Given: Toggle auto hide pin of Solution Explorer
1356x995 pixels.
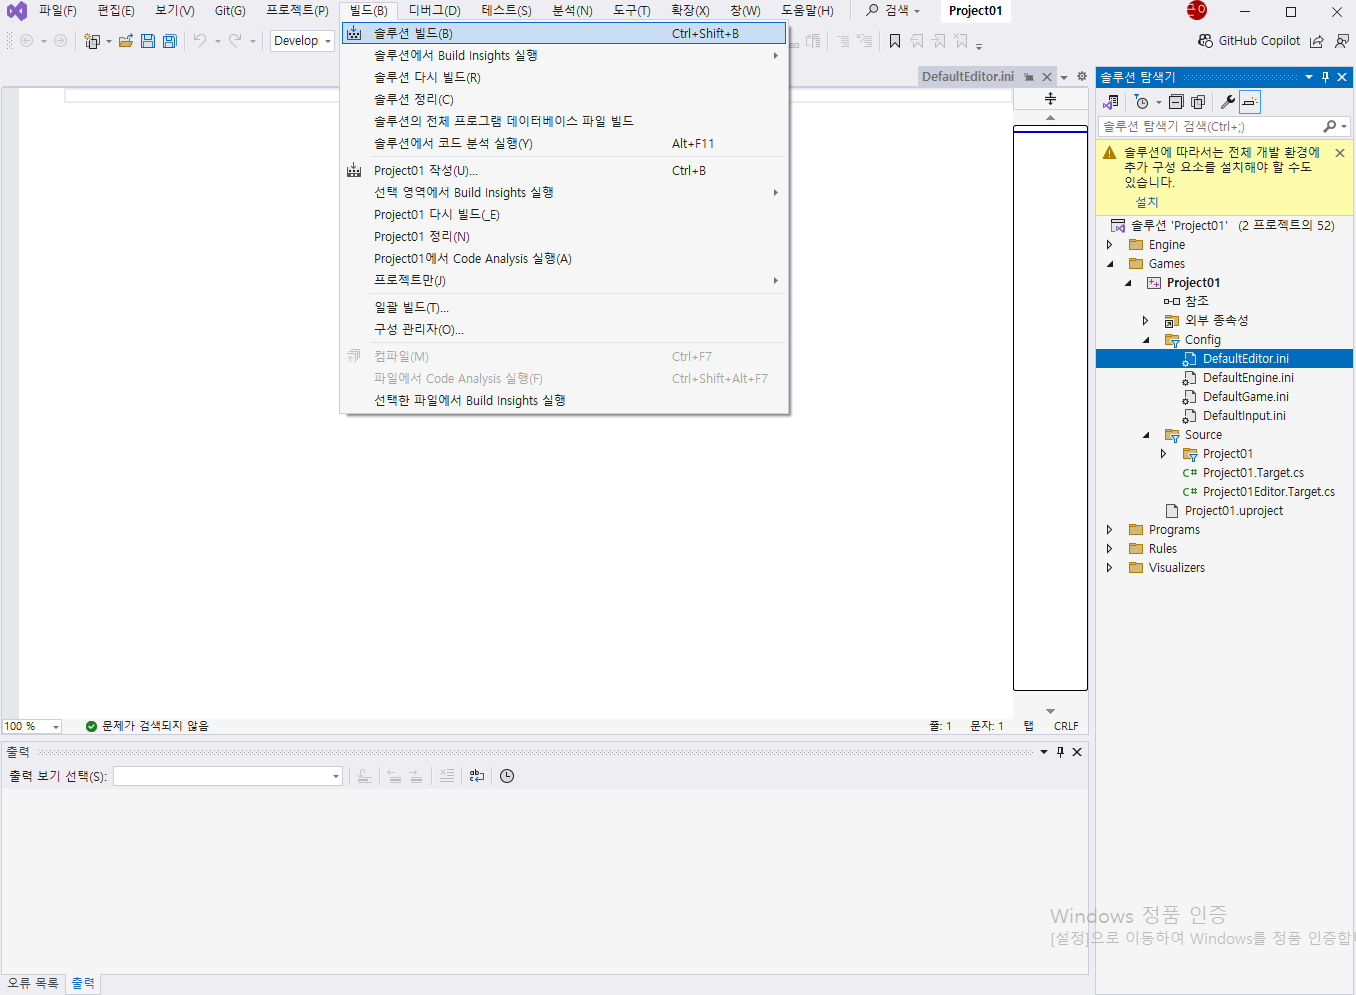Looking at the screenshot, I should (1326, 77).
